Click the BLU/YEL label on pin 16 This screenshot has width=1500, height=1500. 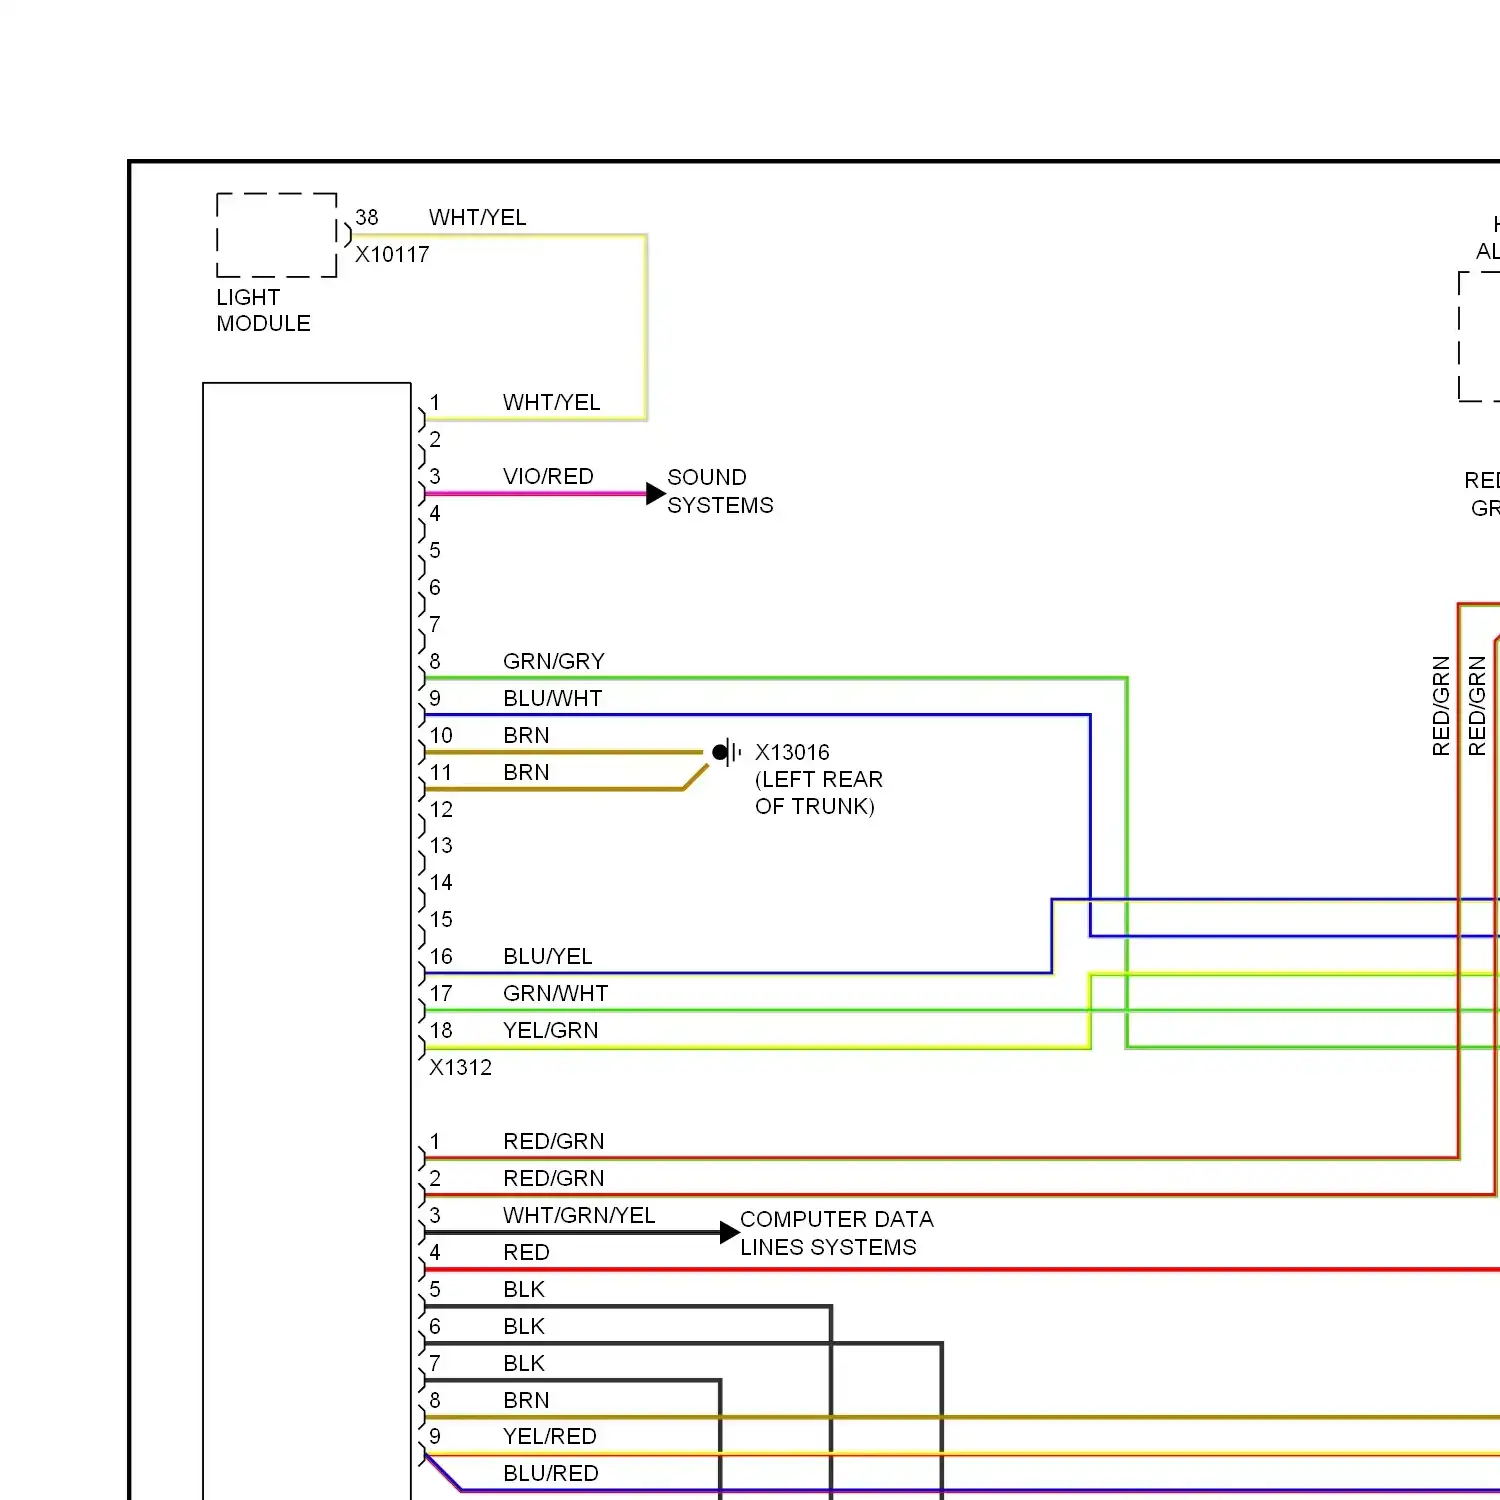[x=548, y=956]
